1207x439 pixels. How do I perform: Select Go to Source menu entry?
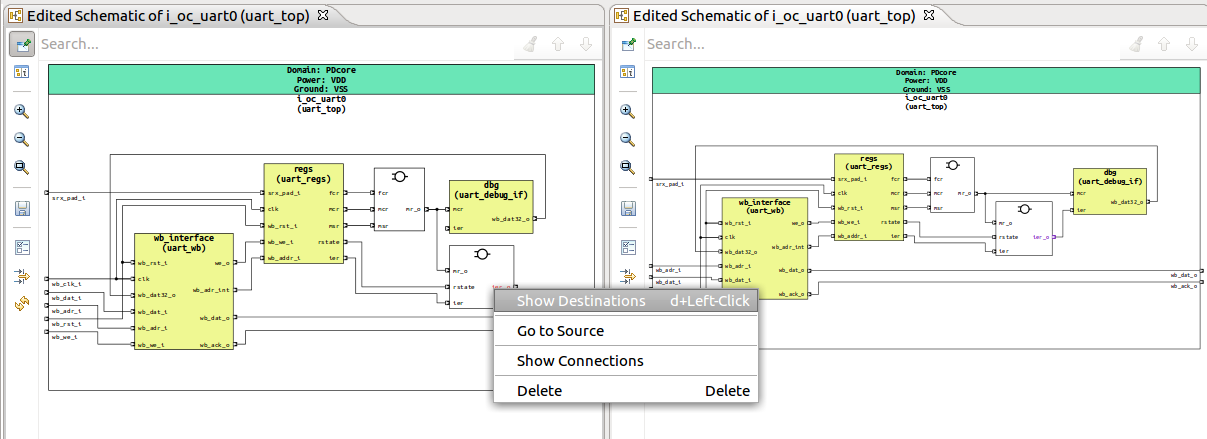[560, 331]
